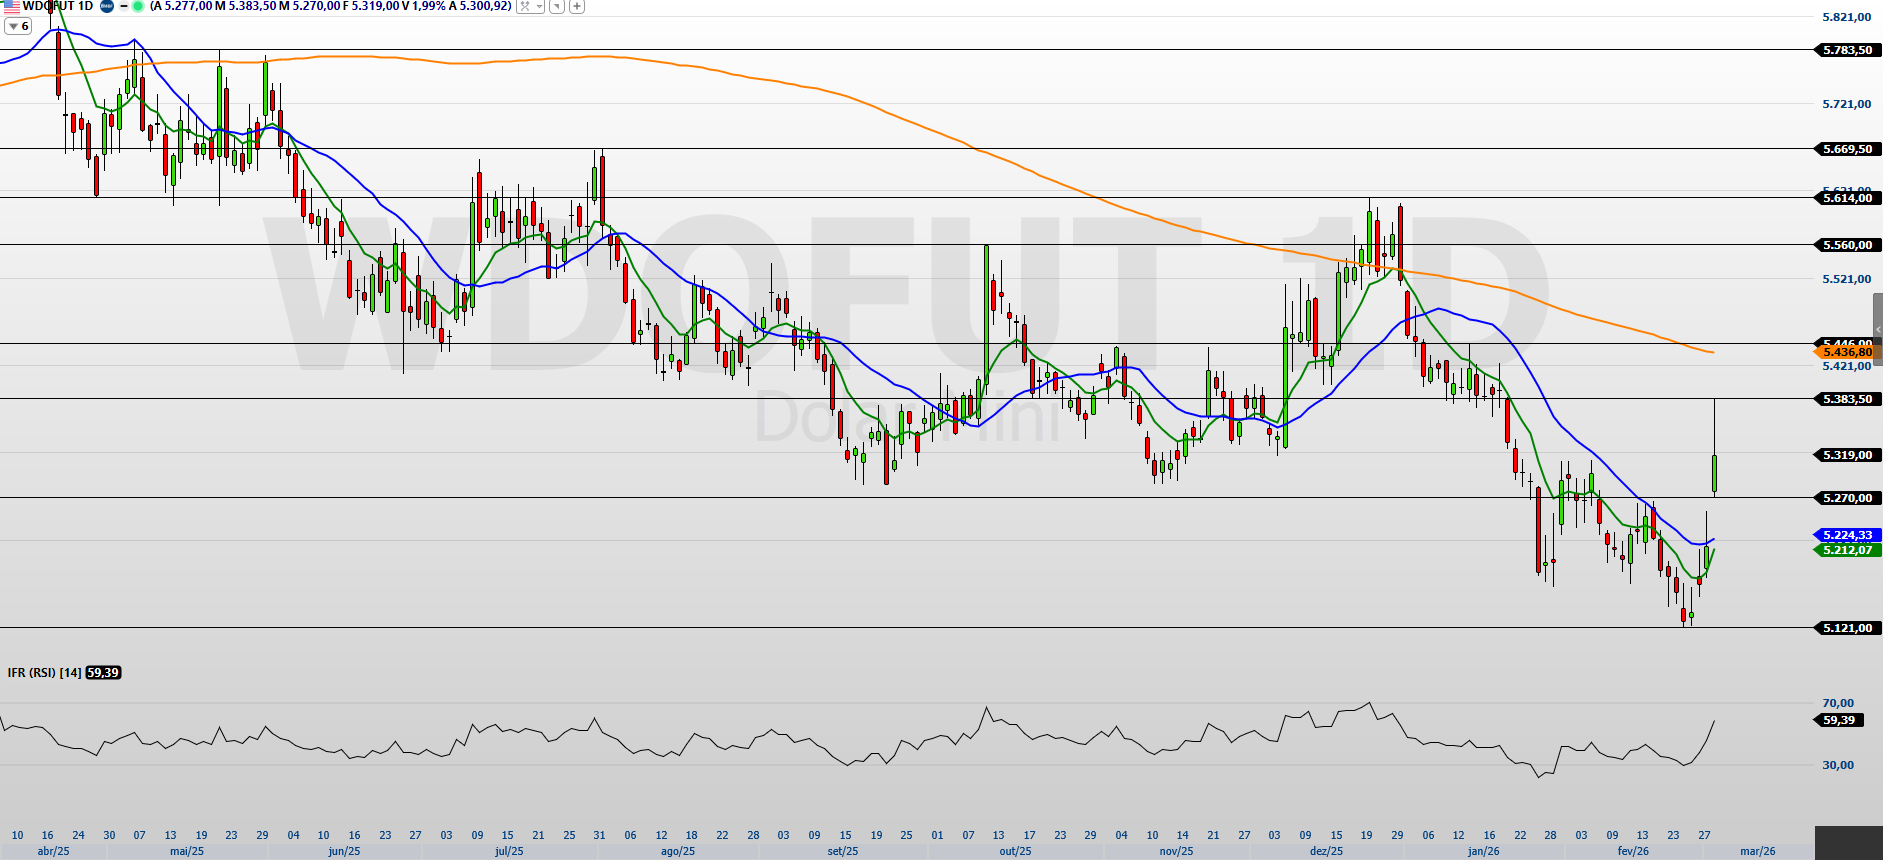
Task: Expand the side panel using the right-edge chevron
Action: coord(1877,330)
